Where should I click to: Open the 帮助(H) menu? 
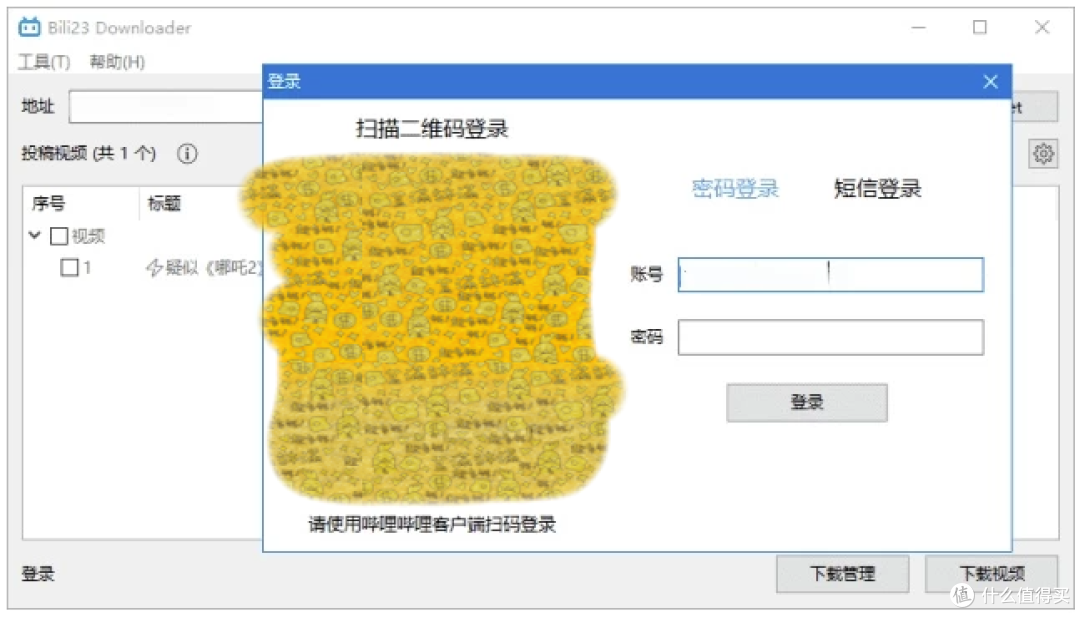pos(117,62)
